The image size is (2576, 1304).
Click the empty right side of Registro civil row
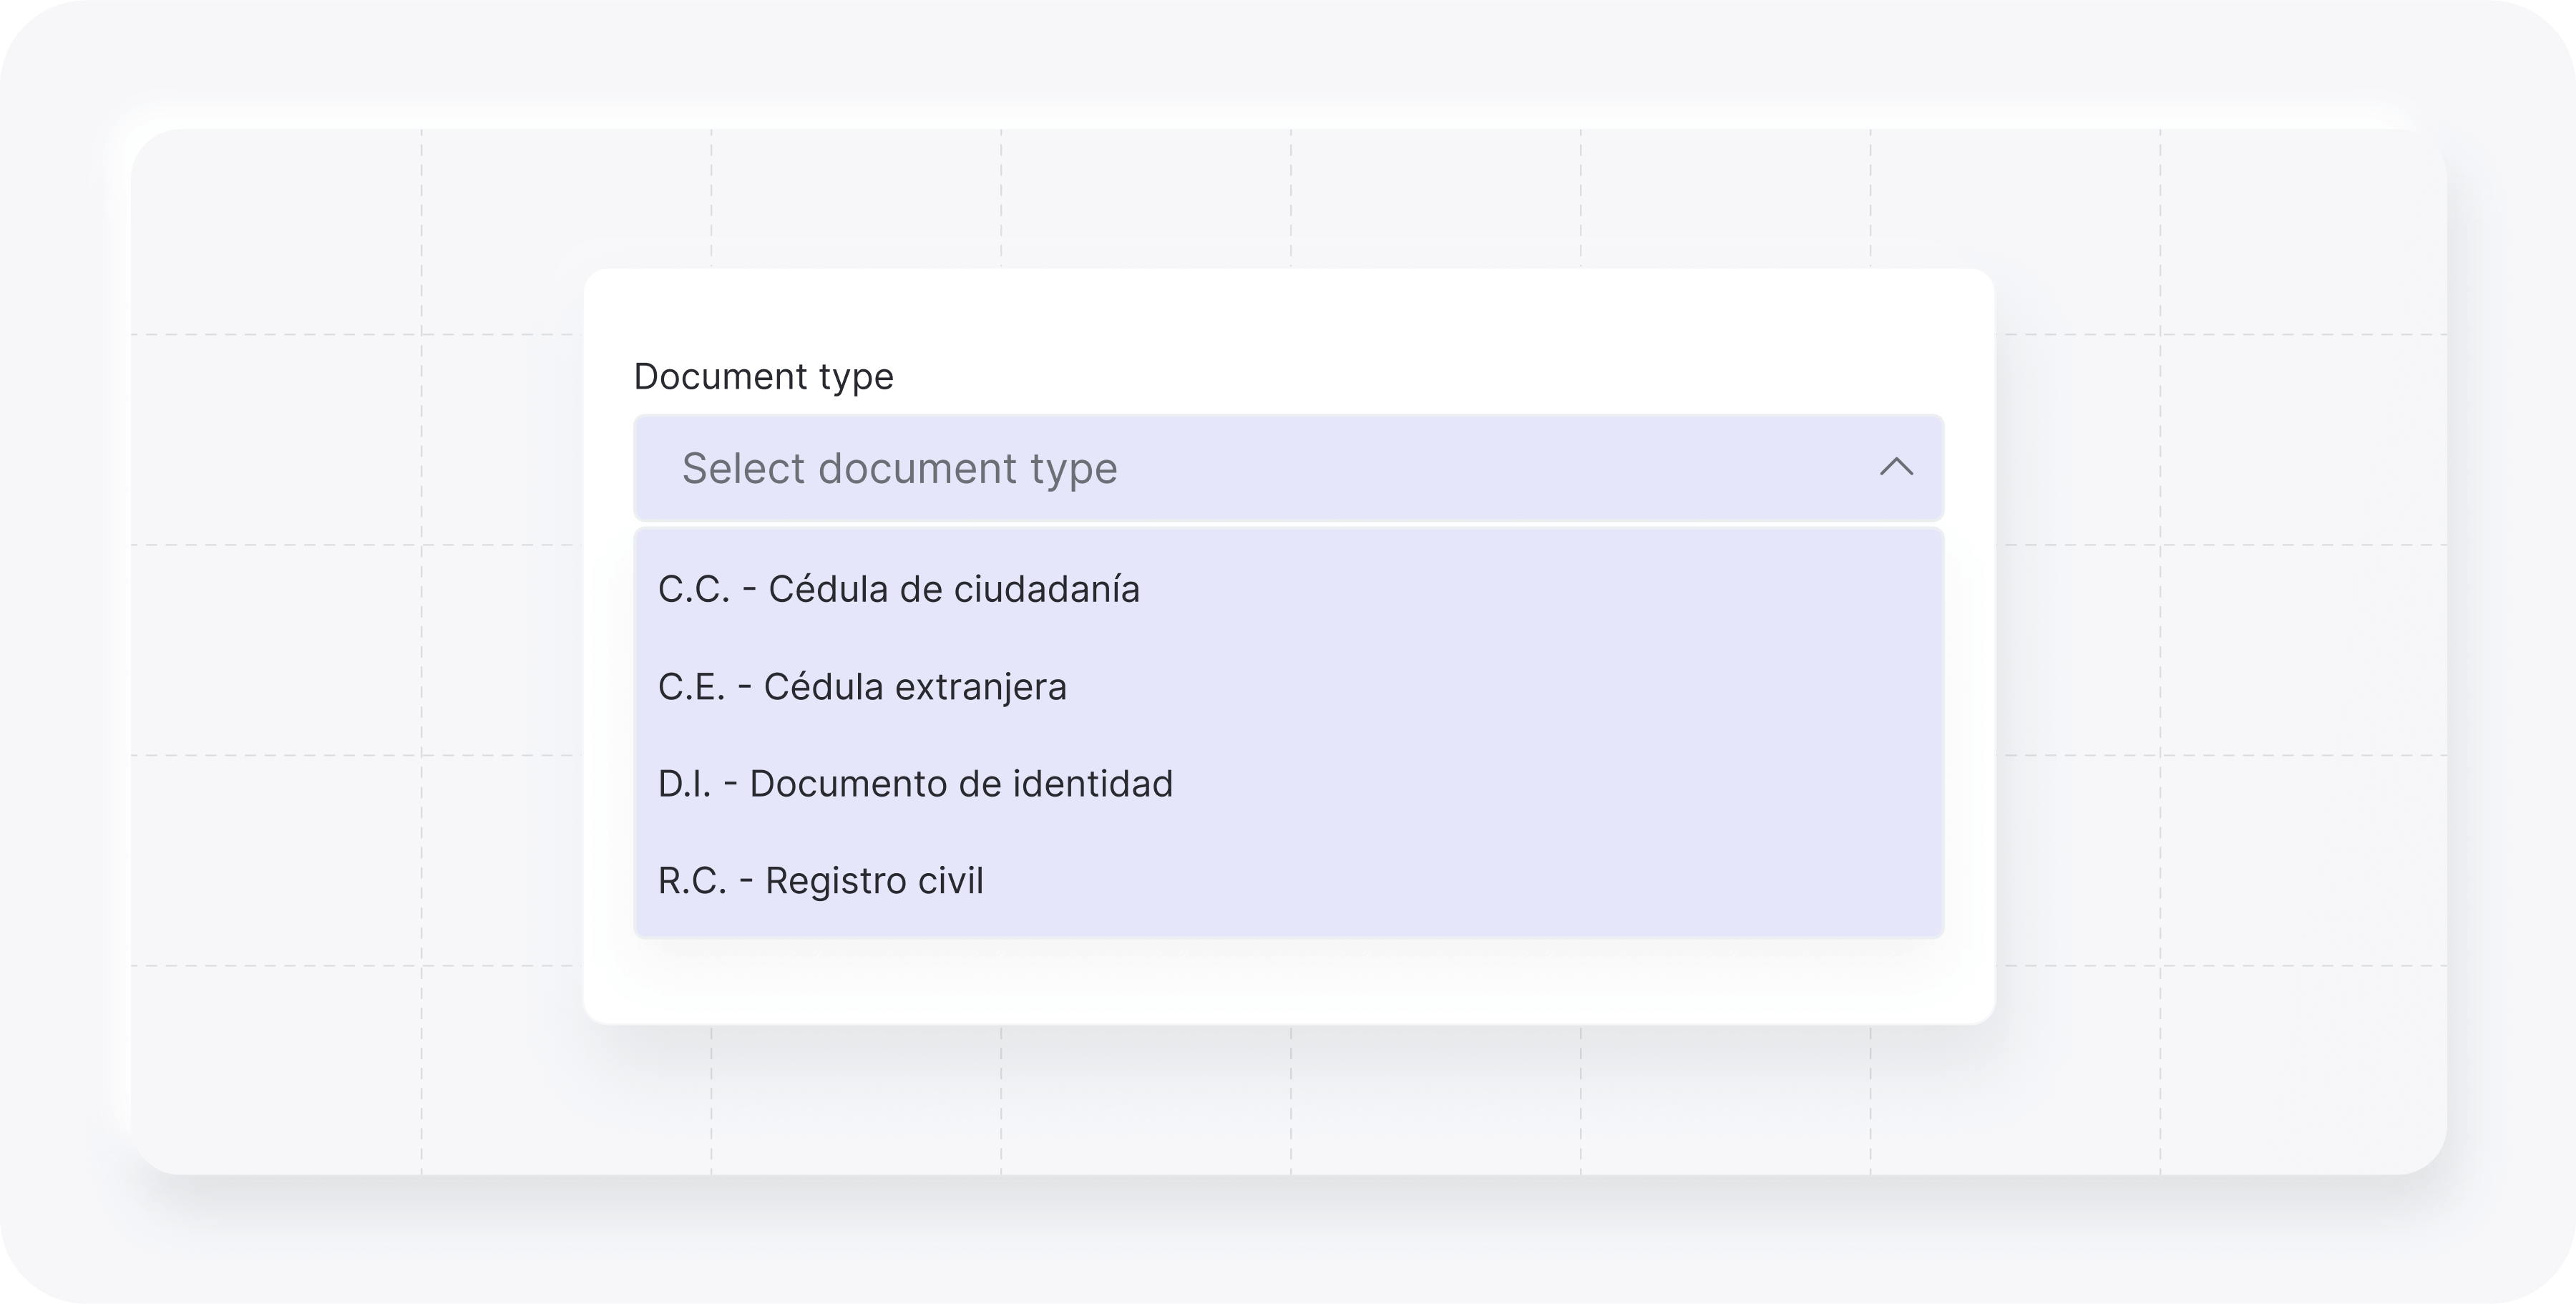click(x=1600, y=881)
